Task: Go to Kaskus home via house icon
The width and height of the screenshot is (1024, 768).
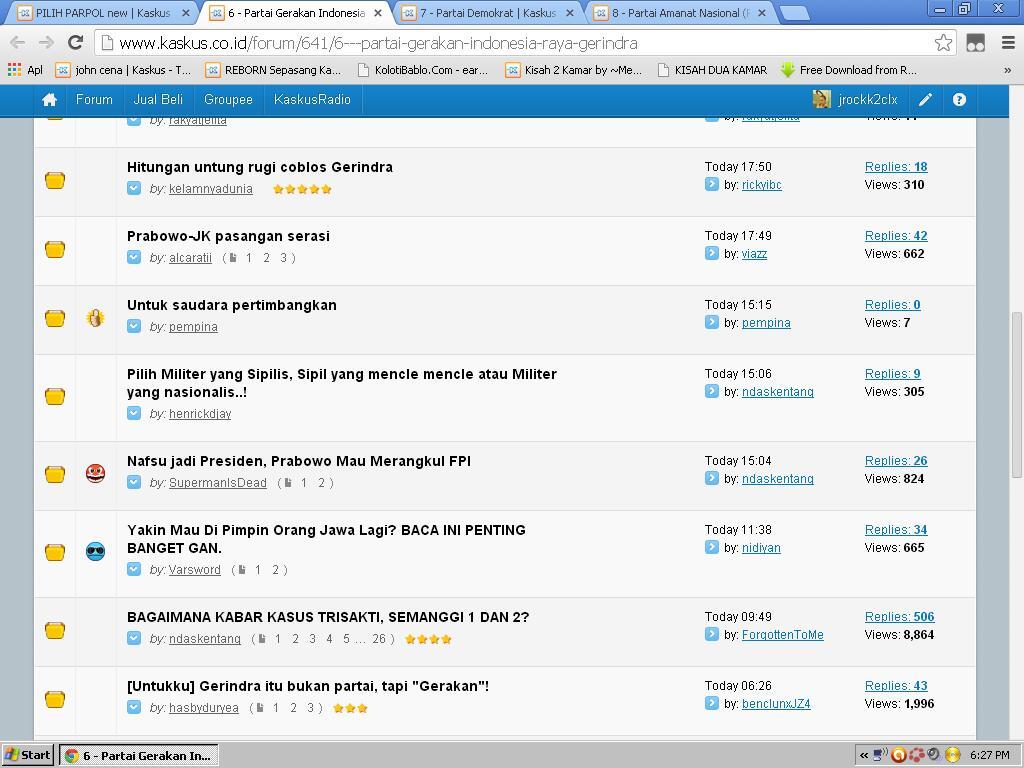Action: pos(49,99)
